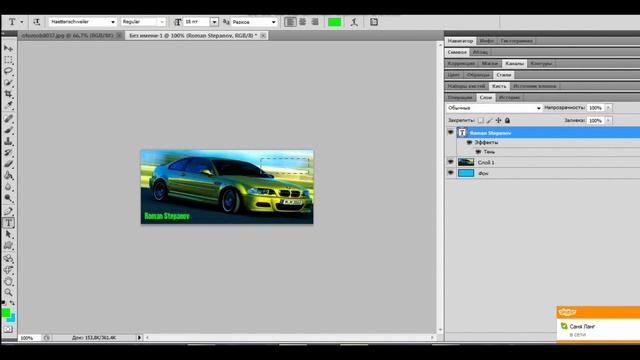Center text alignment in options bar
This screenshot has width=640, height=360.
coord(302,22)
